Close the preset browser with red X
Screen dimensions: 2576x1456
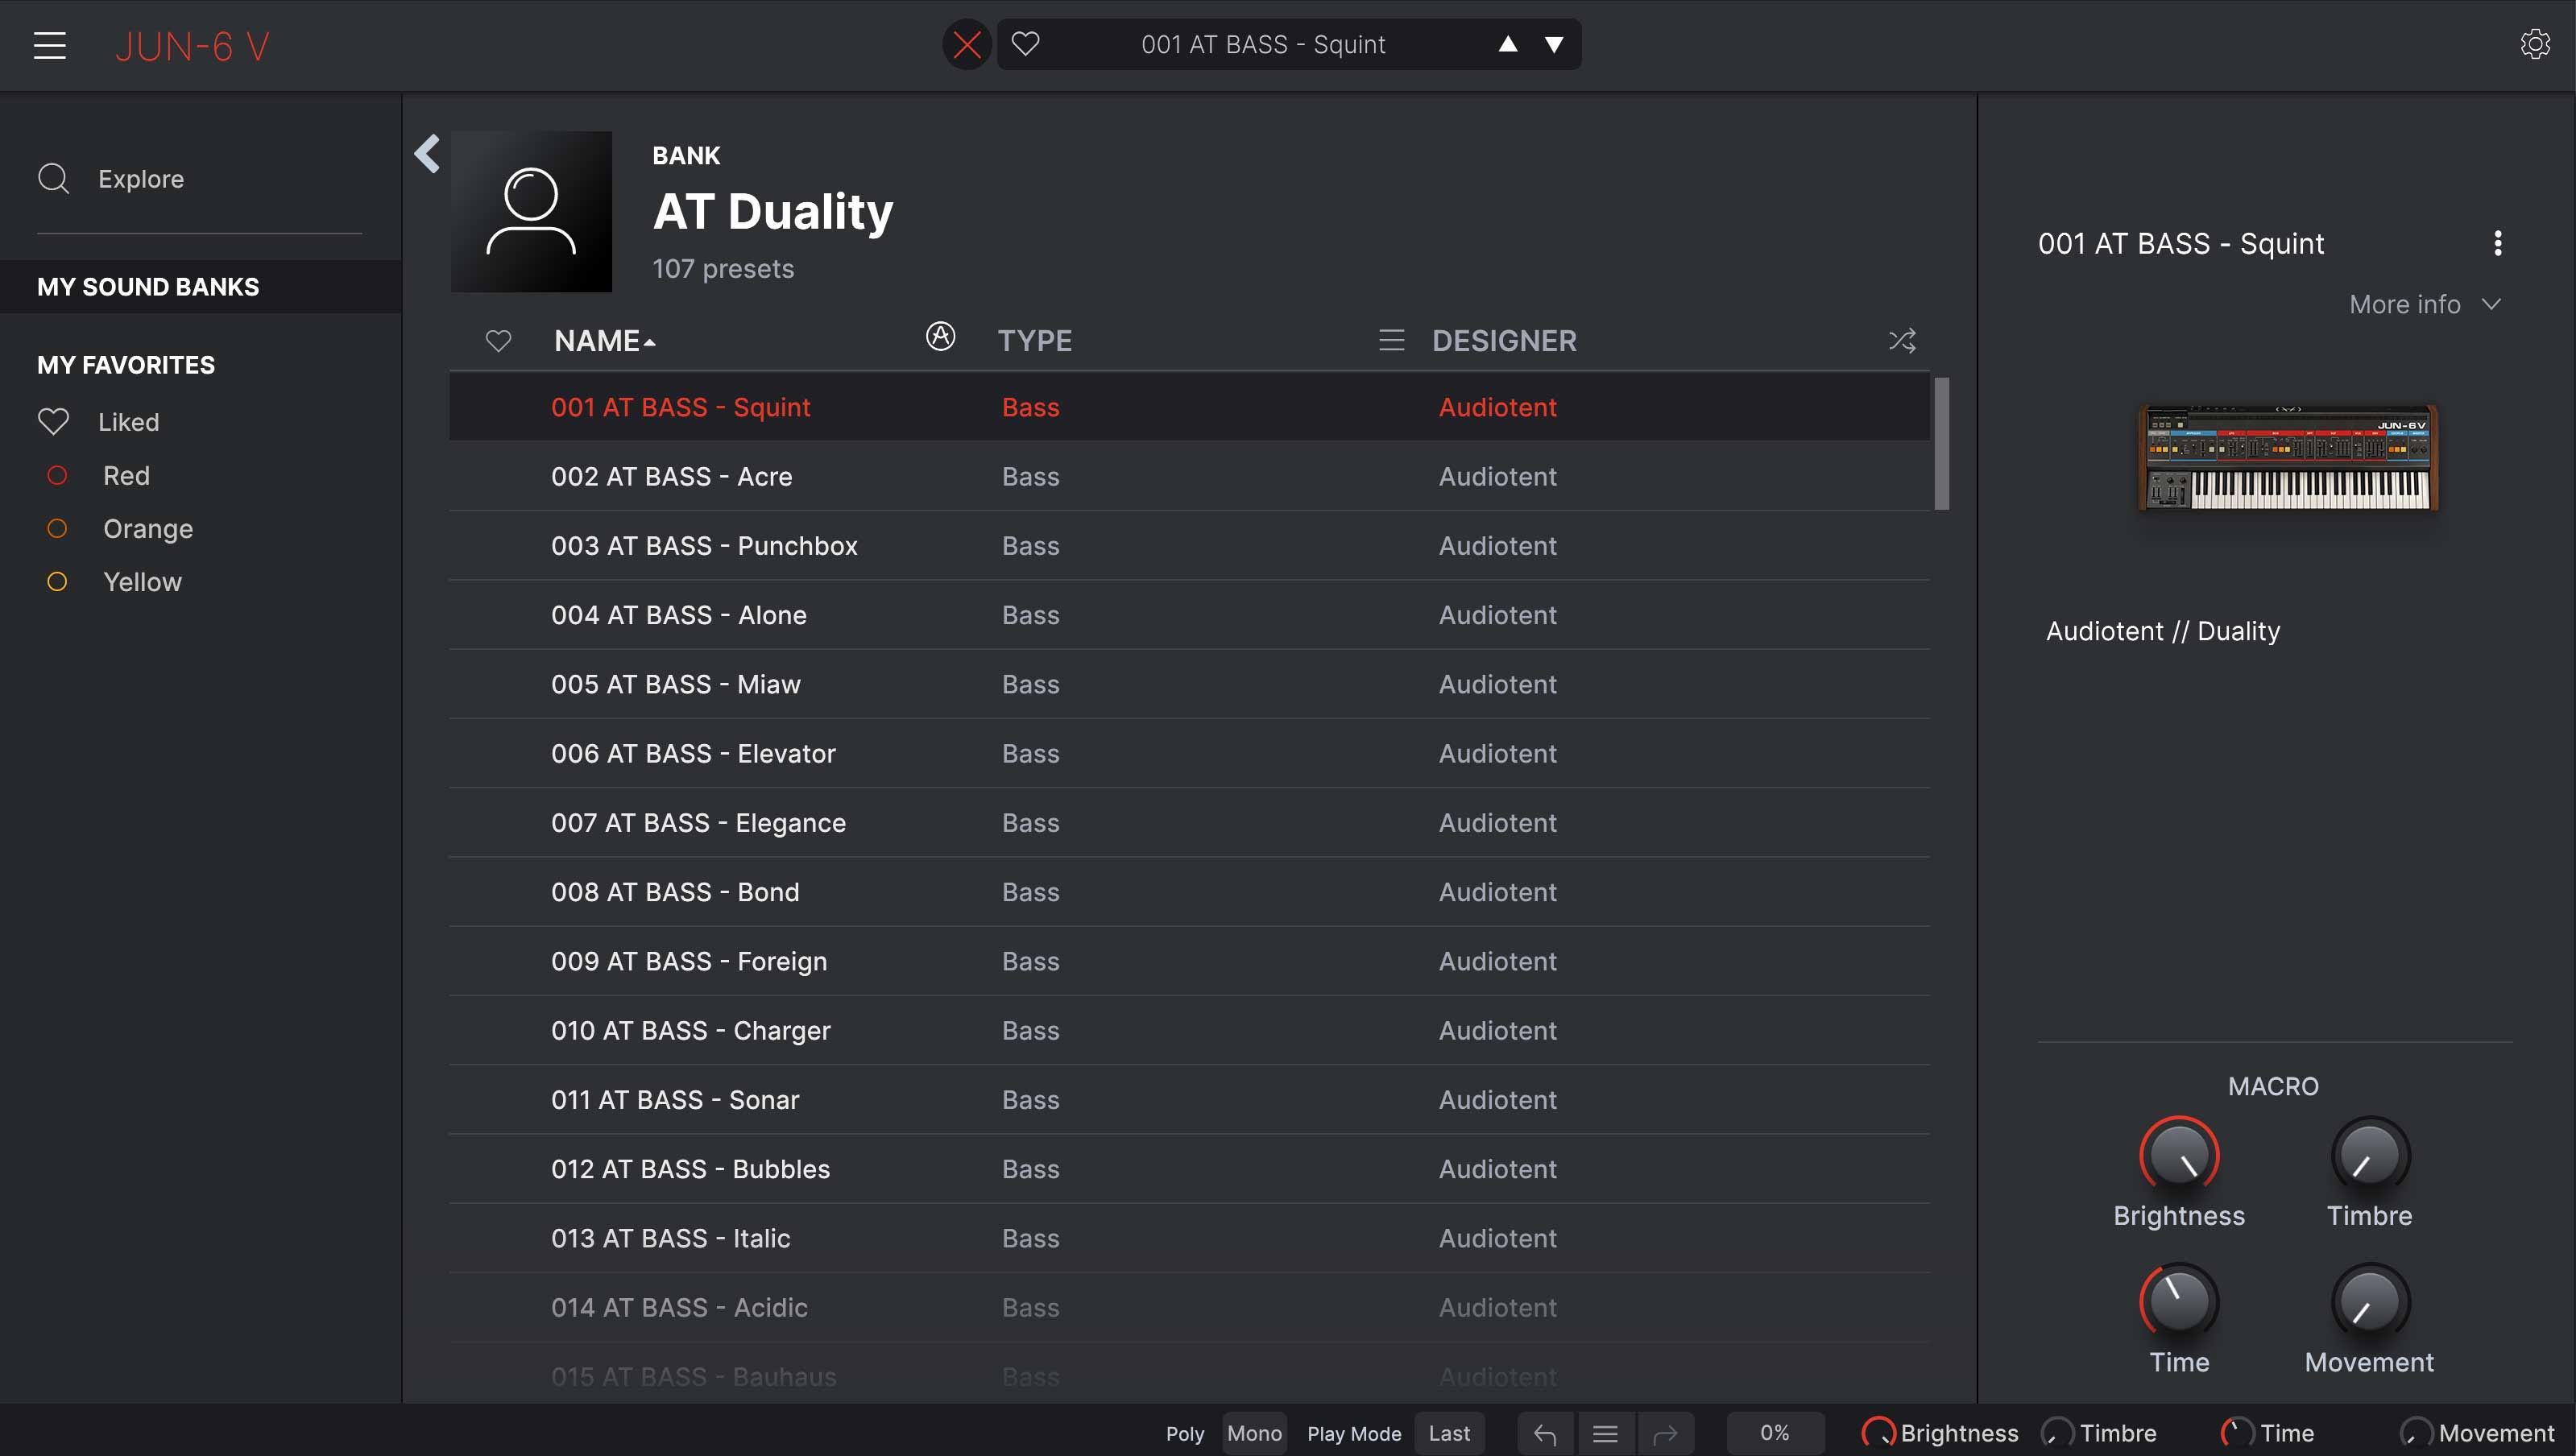966,45
